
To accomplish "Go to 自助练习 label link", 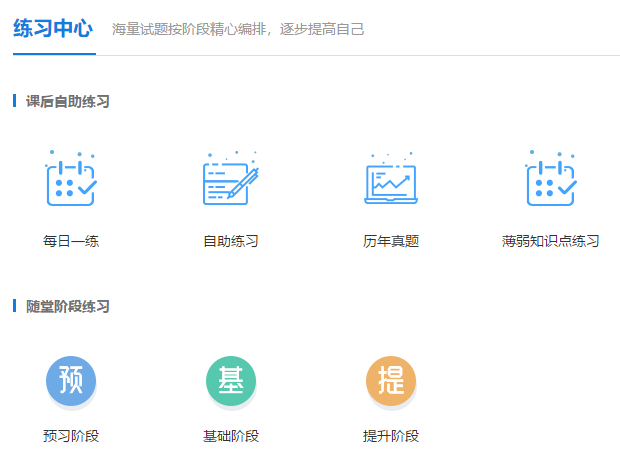I will 231,241.
